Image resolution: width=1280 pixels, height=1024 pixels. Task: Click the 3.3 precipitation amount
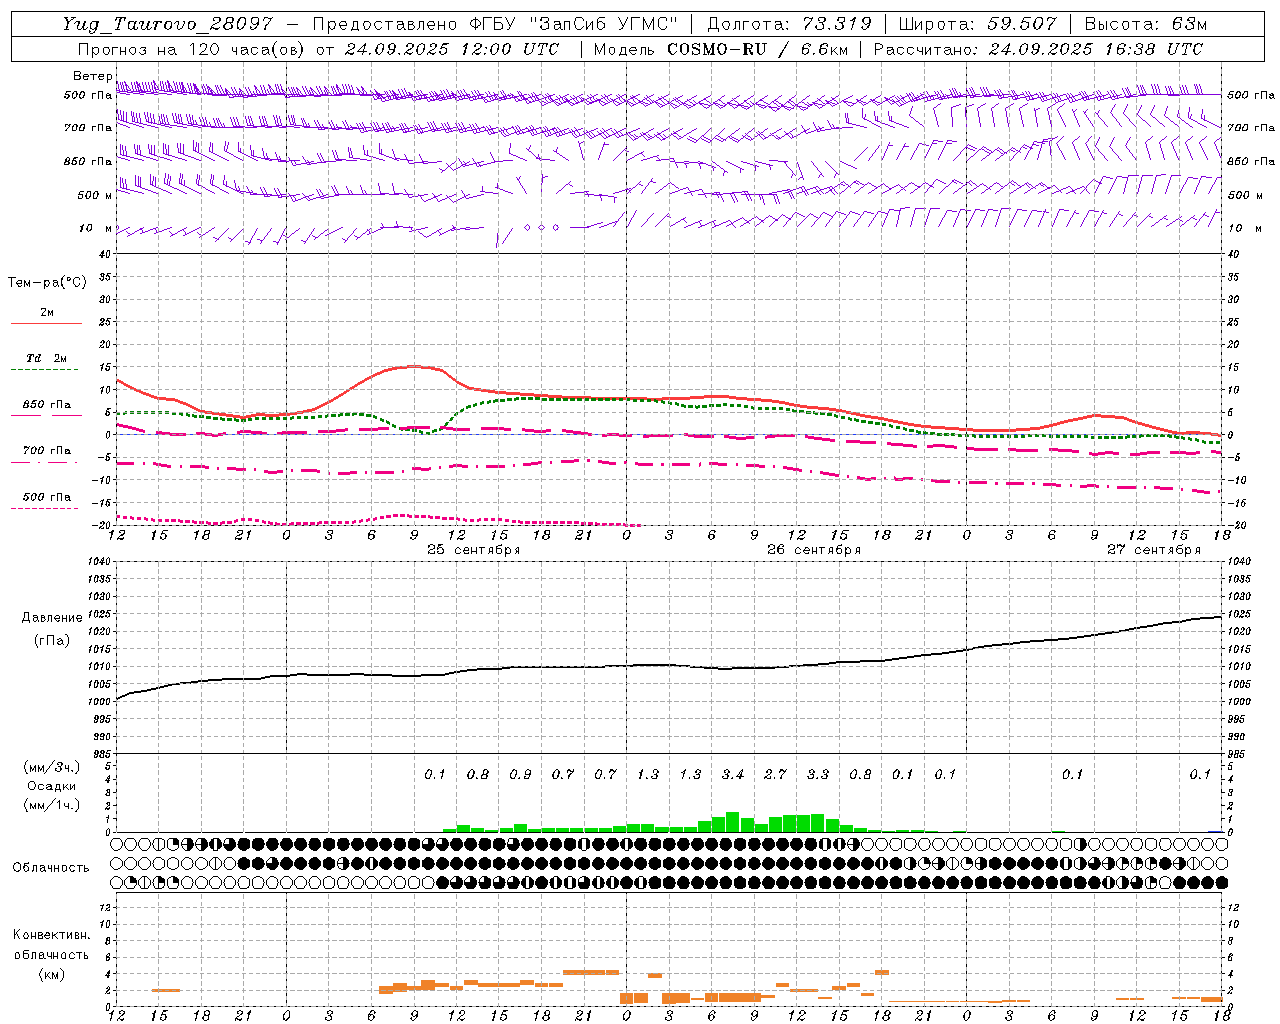[x=818, y=775]
